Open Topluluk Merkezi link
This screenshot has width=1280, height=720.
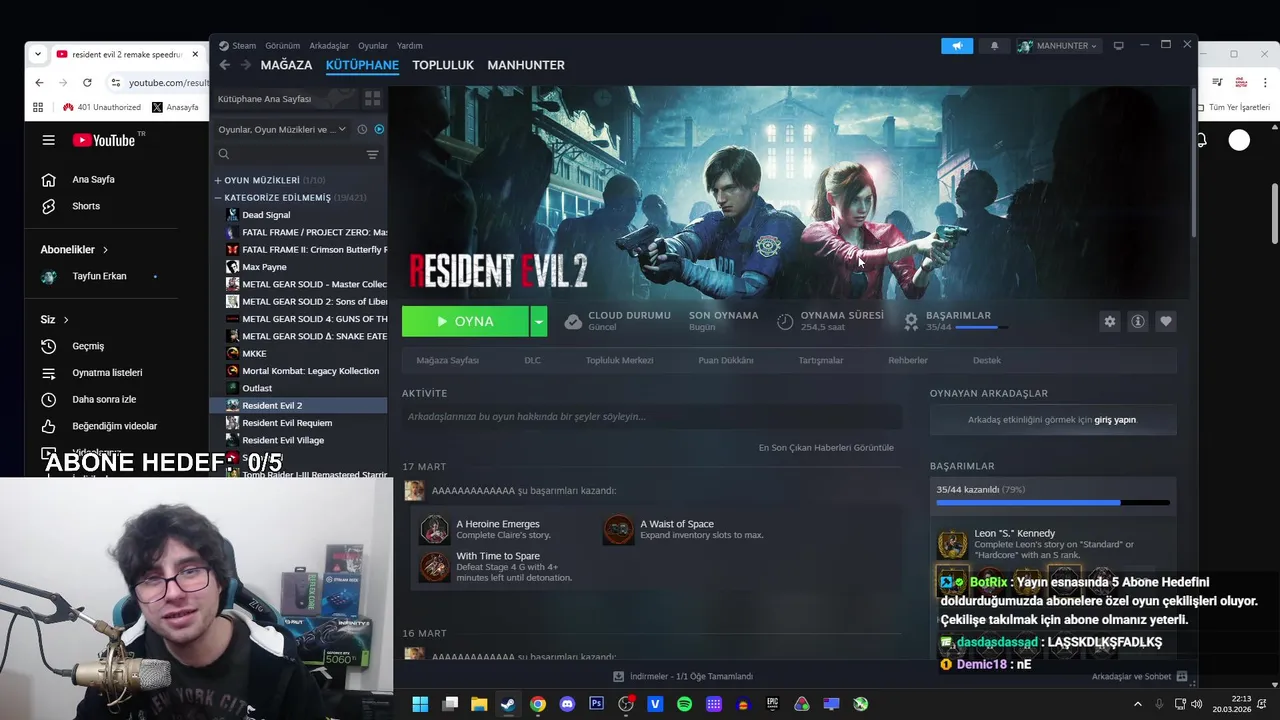pos(619,360)
